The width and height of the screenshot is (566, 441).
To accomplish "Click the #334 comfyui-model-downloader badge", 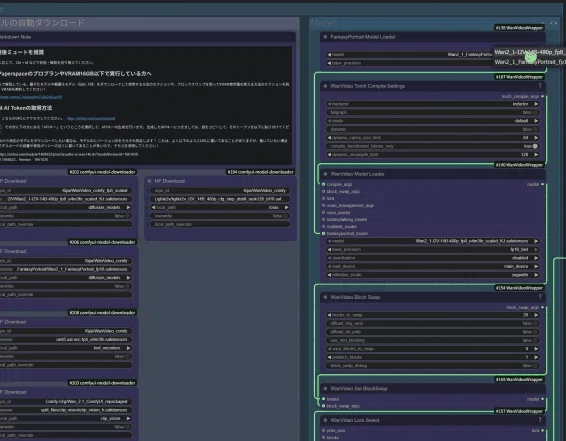I will (x=261, y=172).
